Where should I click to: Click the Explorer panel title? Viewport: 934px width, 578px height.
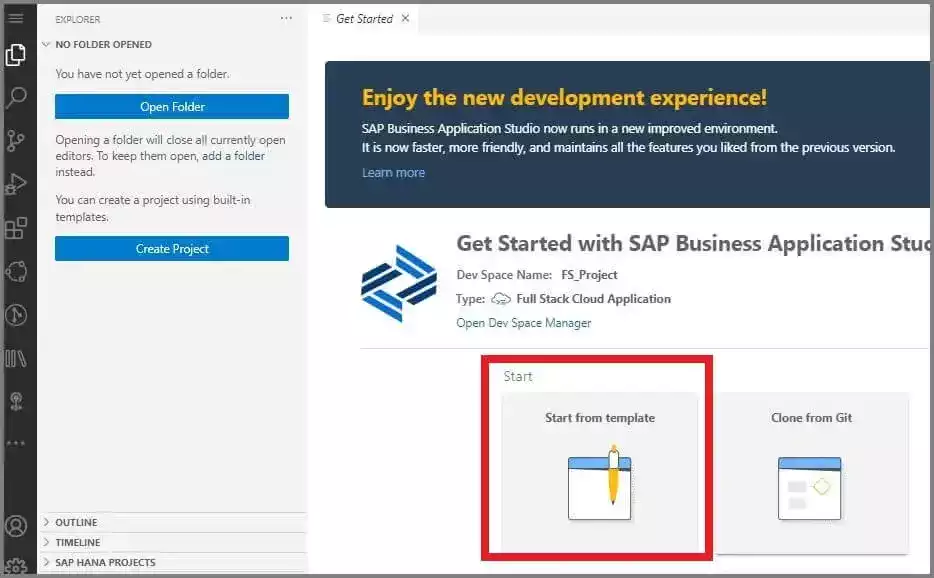78,20
